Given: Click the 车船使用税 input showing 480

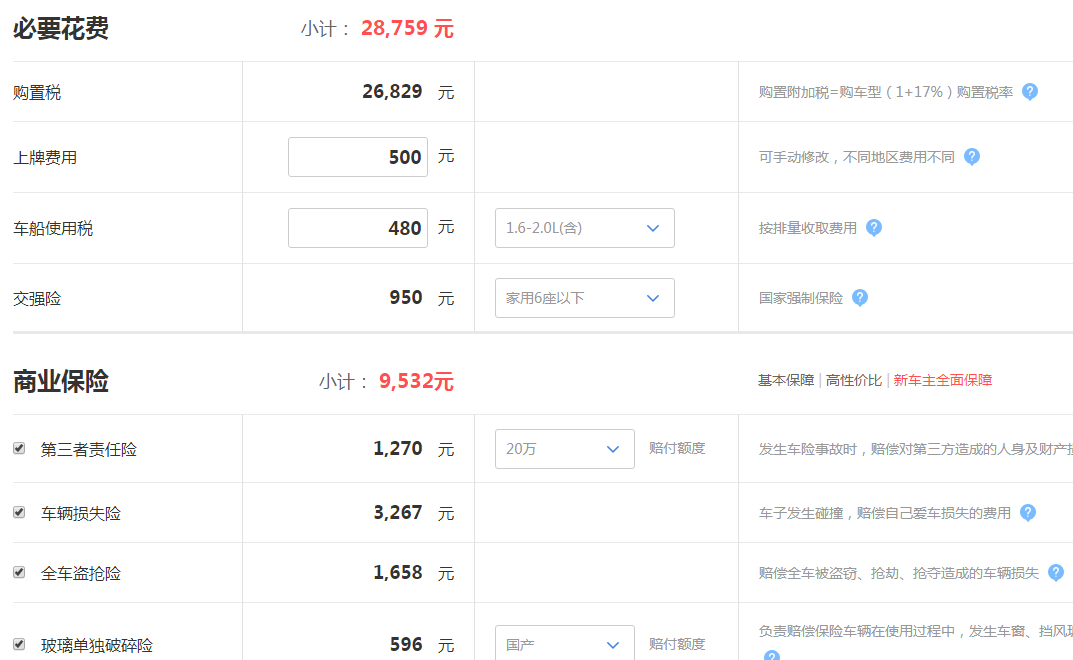Looking at the screenshot, I should [358, 228].
